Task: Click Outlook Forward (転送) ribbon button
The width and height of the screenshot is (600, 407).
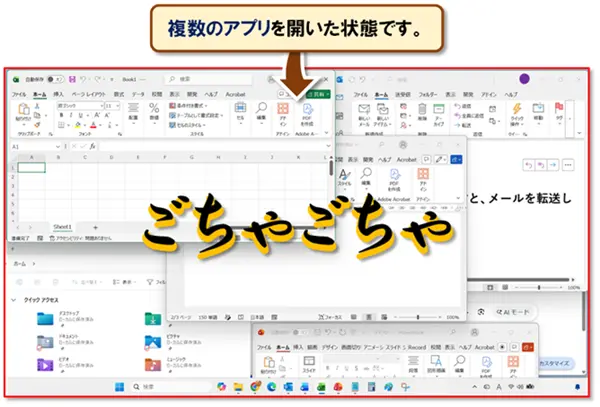Action: pos(463,125)
